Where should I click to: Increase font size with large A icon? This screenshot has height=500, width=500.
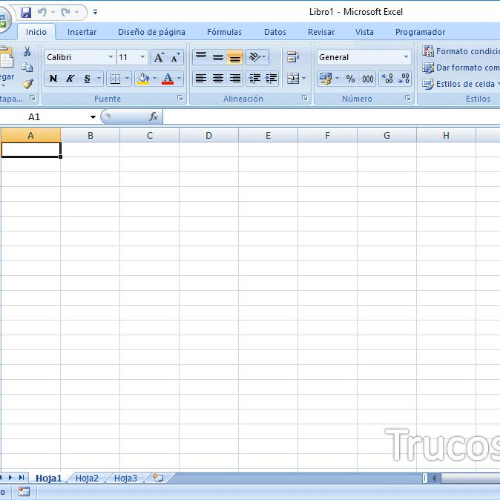[x=159, y=57]
